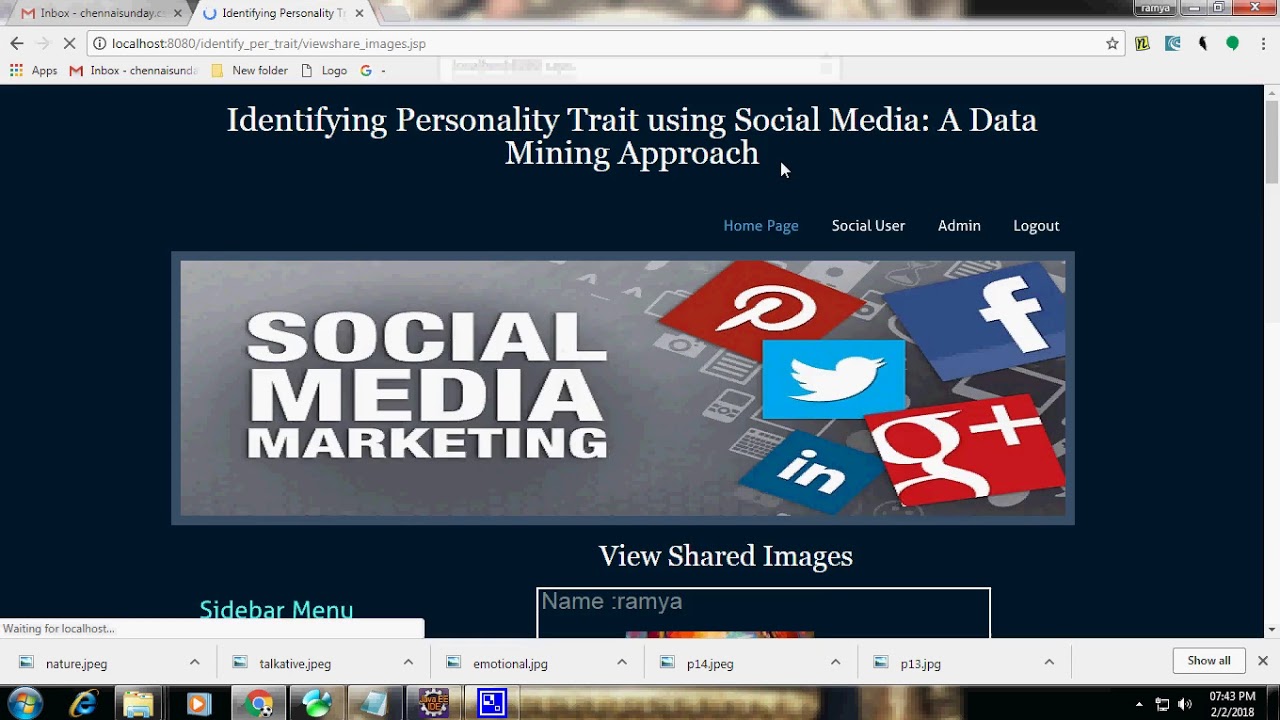Viewport: 1280px width, 720px height.
Task: Launch Internet Explorer from taskbar
Action: coord(84,704)
